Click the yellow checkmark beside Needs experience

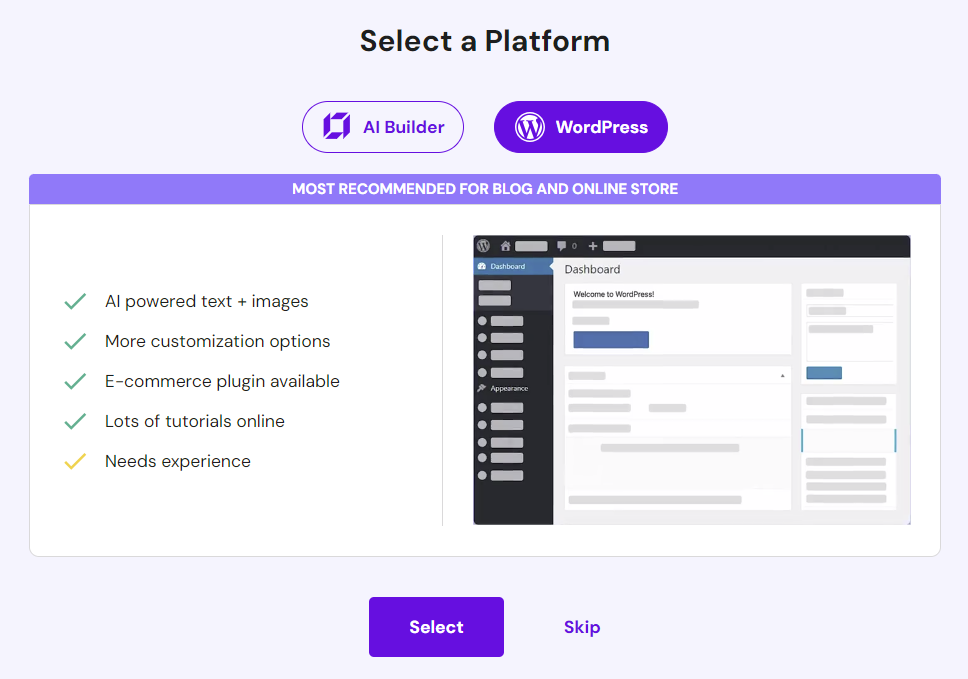75,461
